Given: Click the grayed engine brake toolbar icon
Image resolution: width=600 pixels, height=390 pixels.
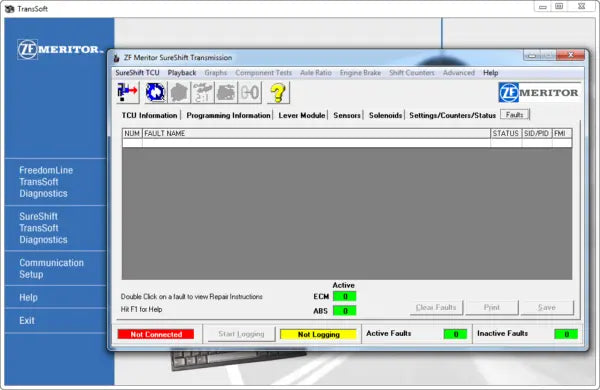Looking at the screenshot, I should (226, 92).
